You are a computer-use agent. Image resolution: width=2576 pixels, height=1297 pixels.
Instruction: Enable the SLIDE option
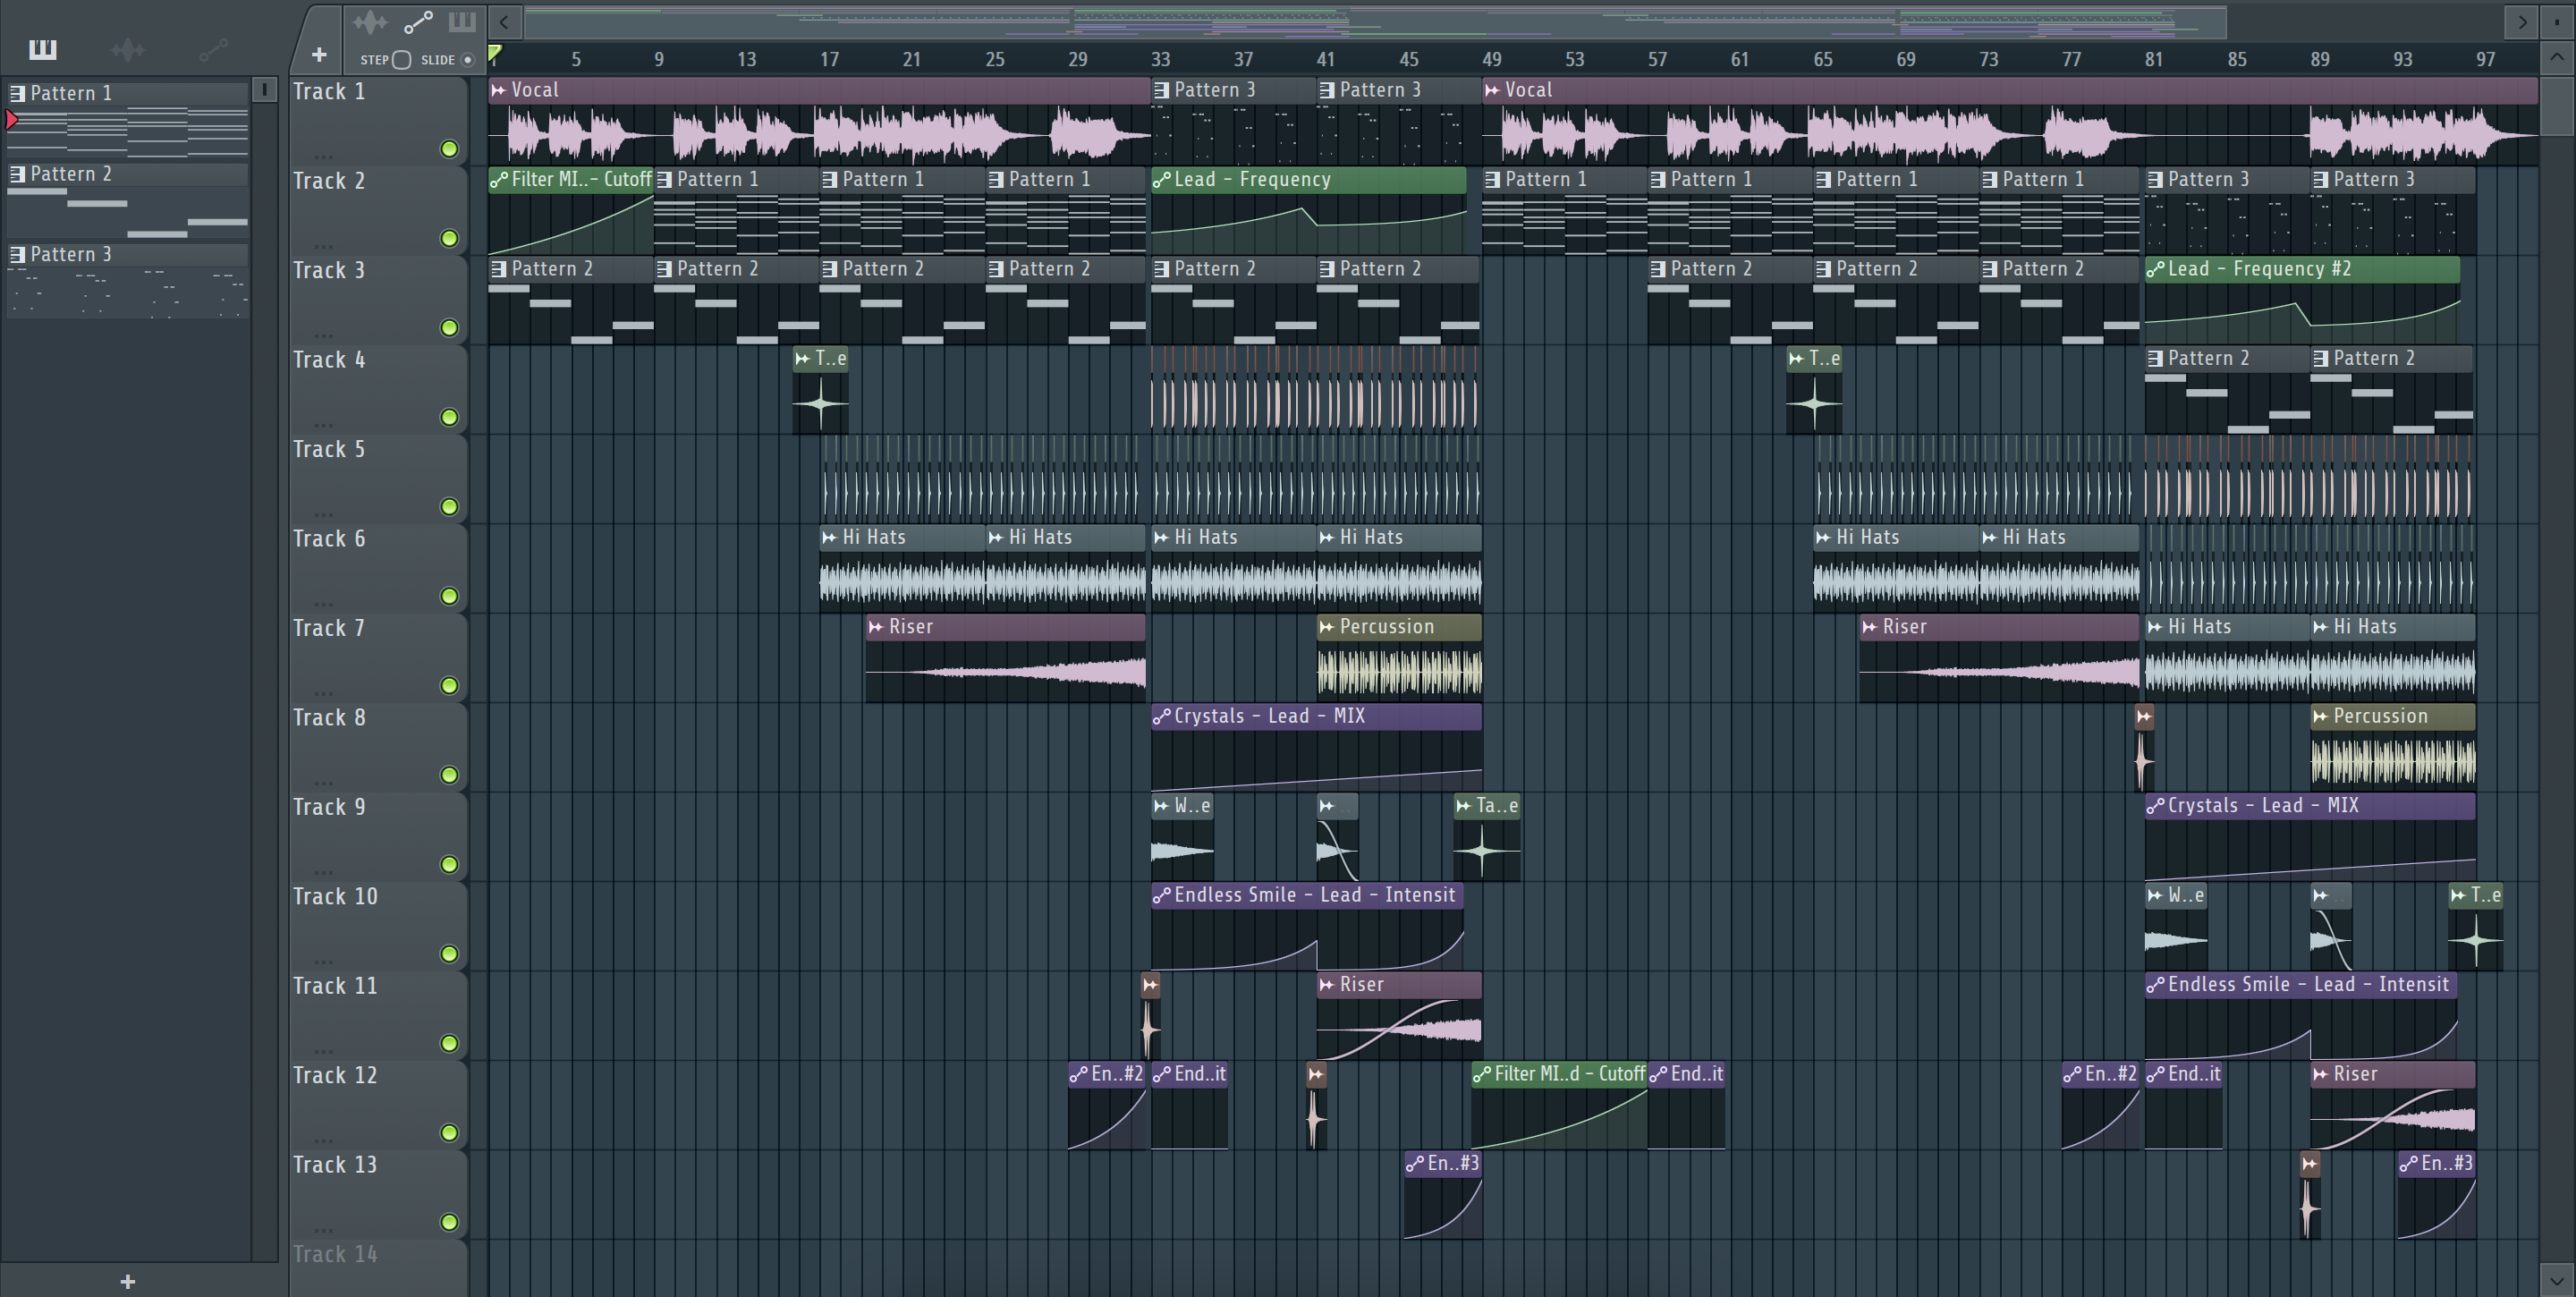[467, 59]
